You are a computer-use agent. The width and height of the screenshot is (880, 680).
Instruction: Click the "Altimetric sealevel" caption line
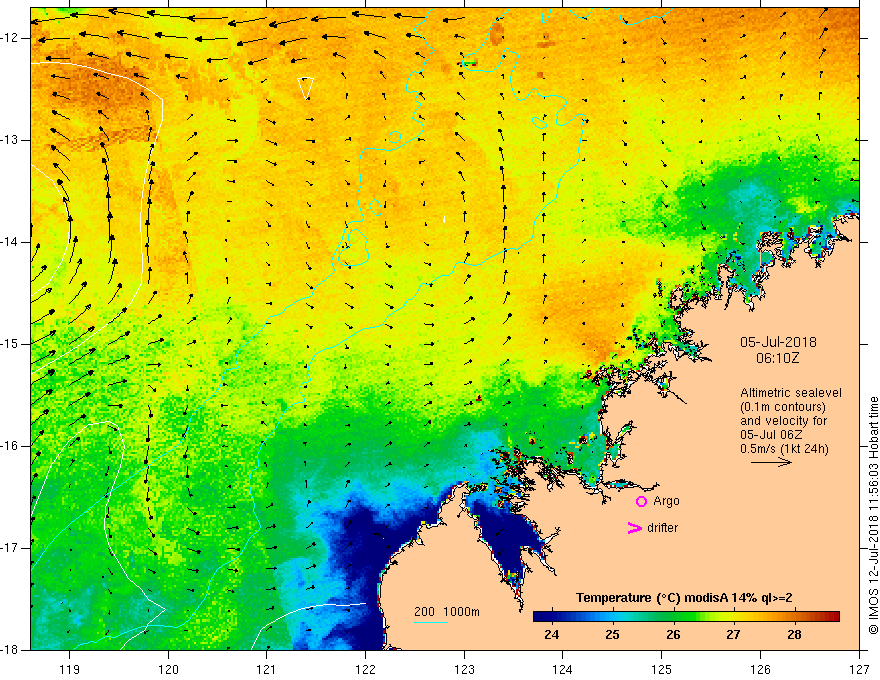tap(791, 393)
